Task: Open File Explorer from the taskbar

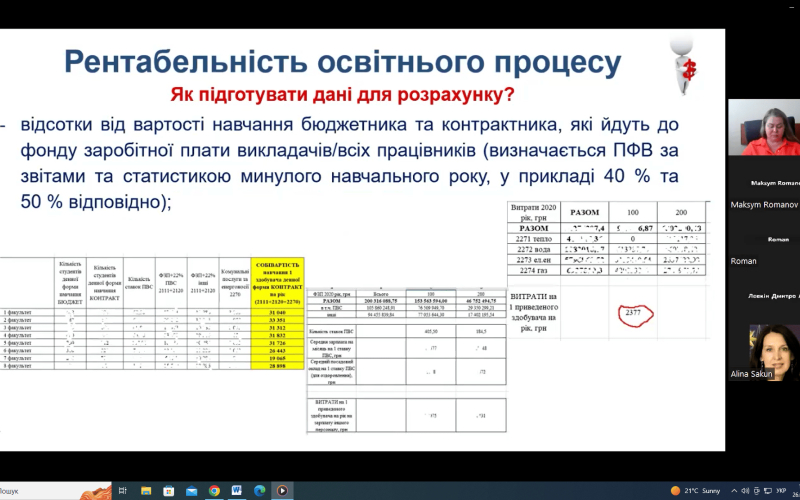Action: pyautogui.click(x=145, y=491)
